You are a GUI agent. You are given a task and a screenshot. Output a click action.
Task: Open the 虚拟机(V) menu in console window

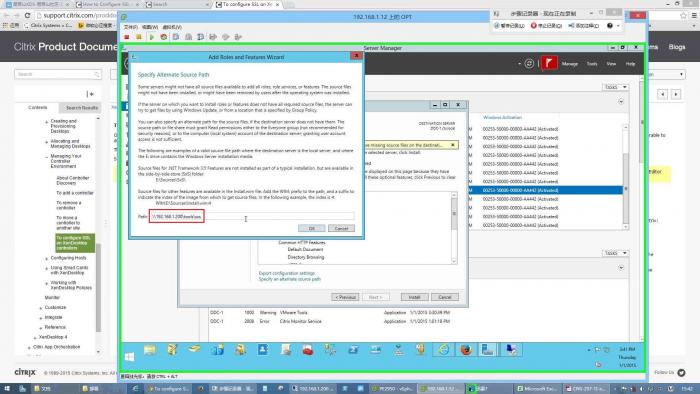(x=172, y=27)
